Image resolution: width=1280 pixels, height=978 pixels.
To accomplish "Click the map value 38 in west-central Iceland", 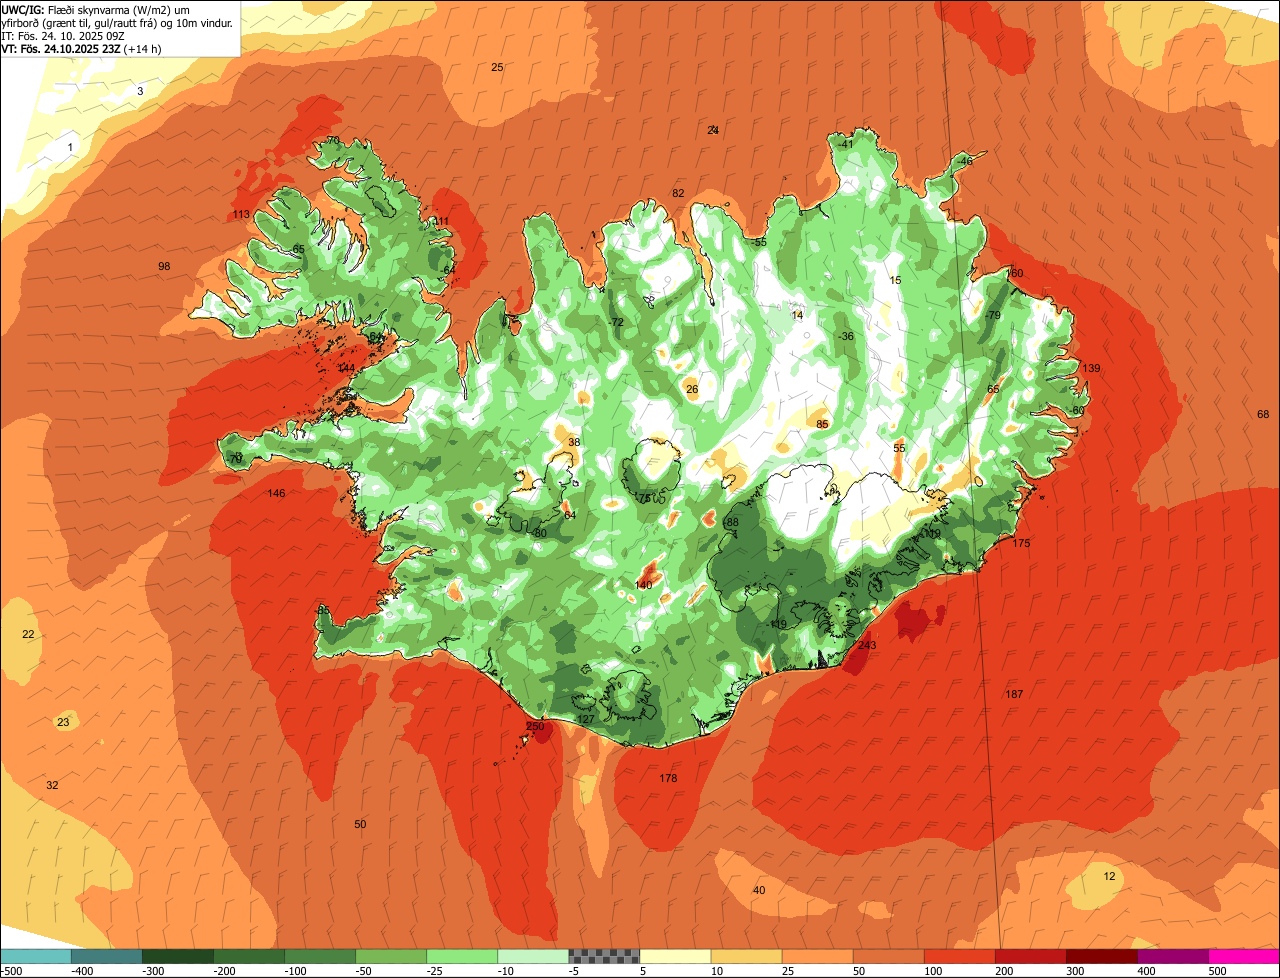I will point(574,442).
